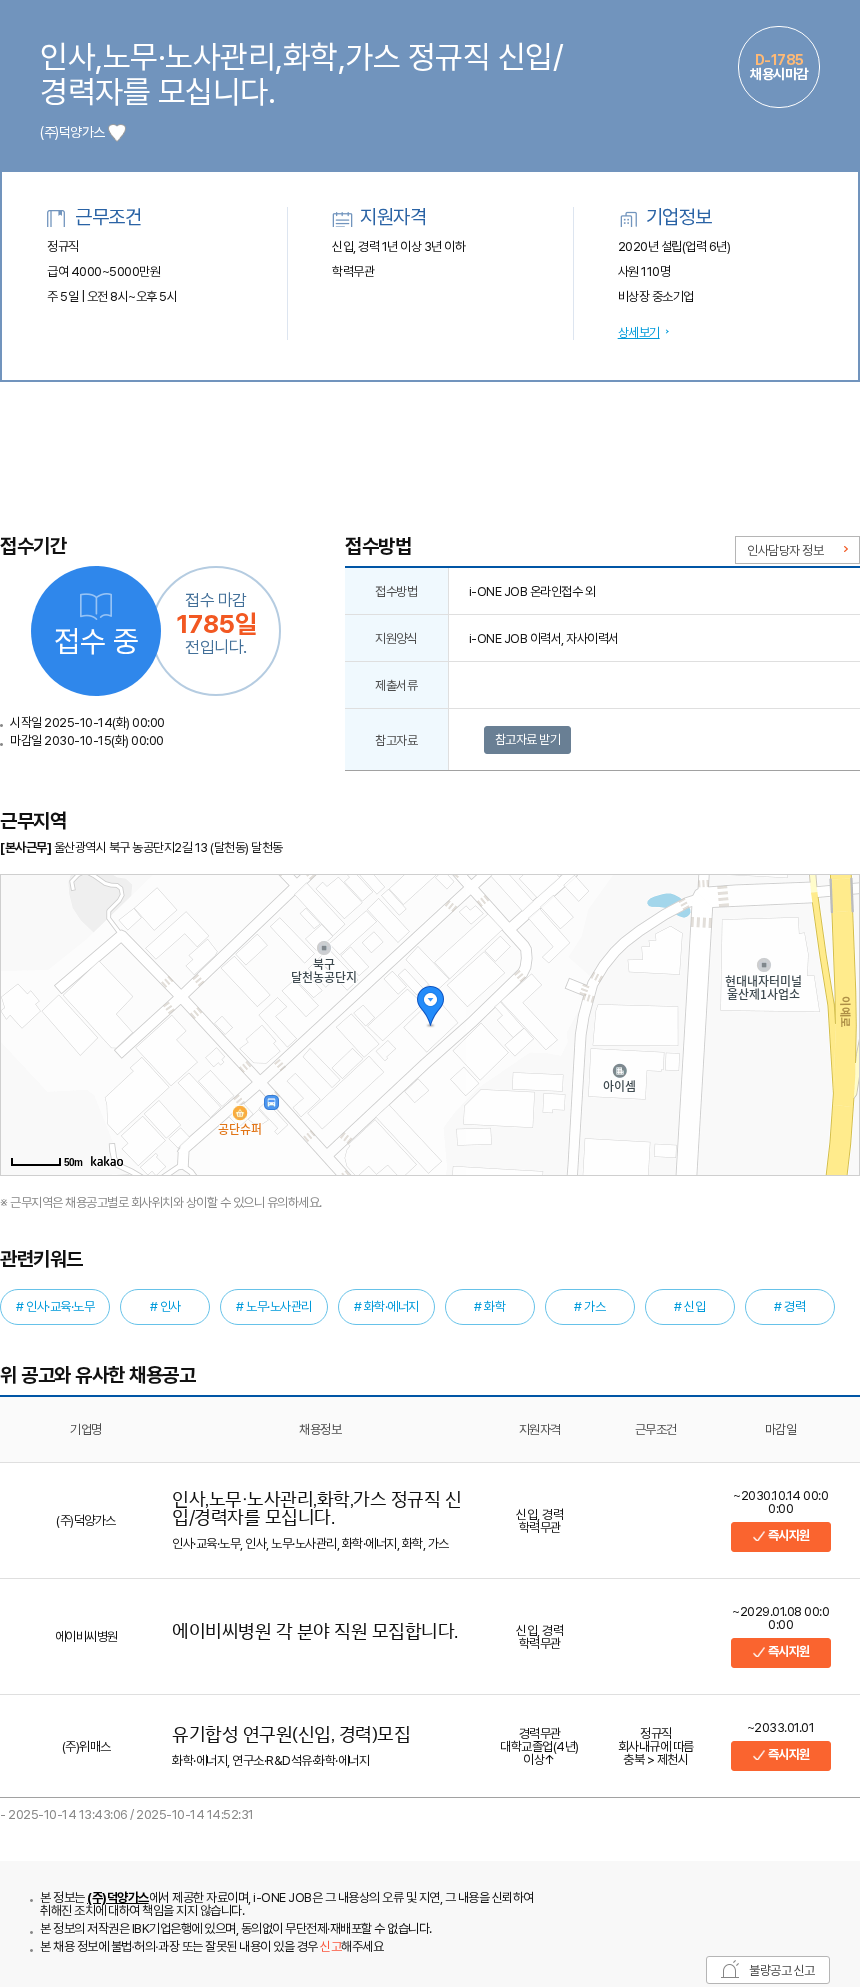This screenshot has height=1988, width=860.
Task: Click 즉시지원 for (주)위매스 posting
Action: pos(781,1755)
